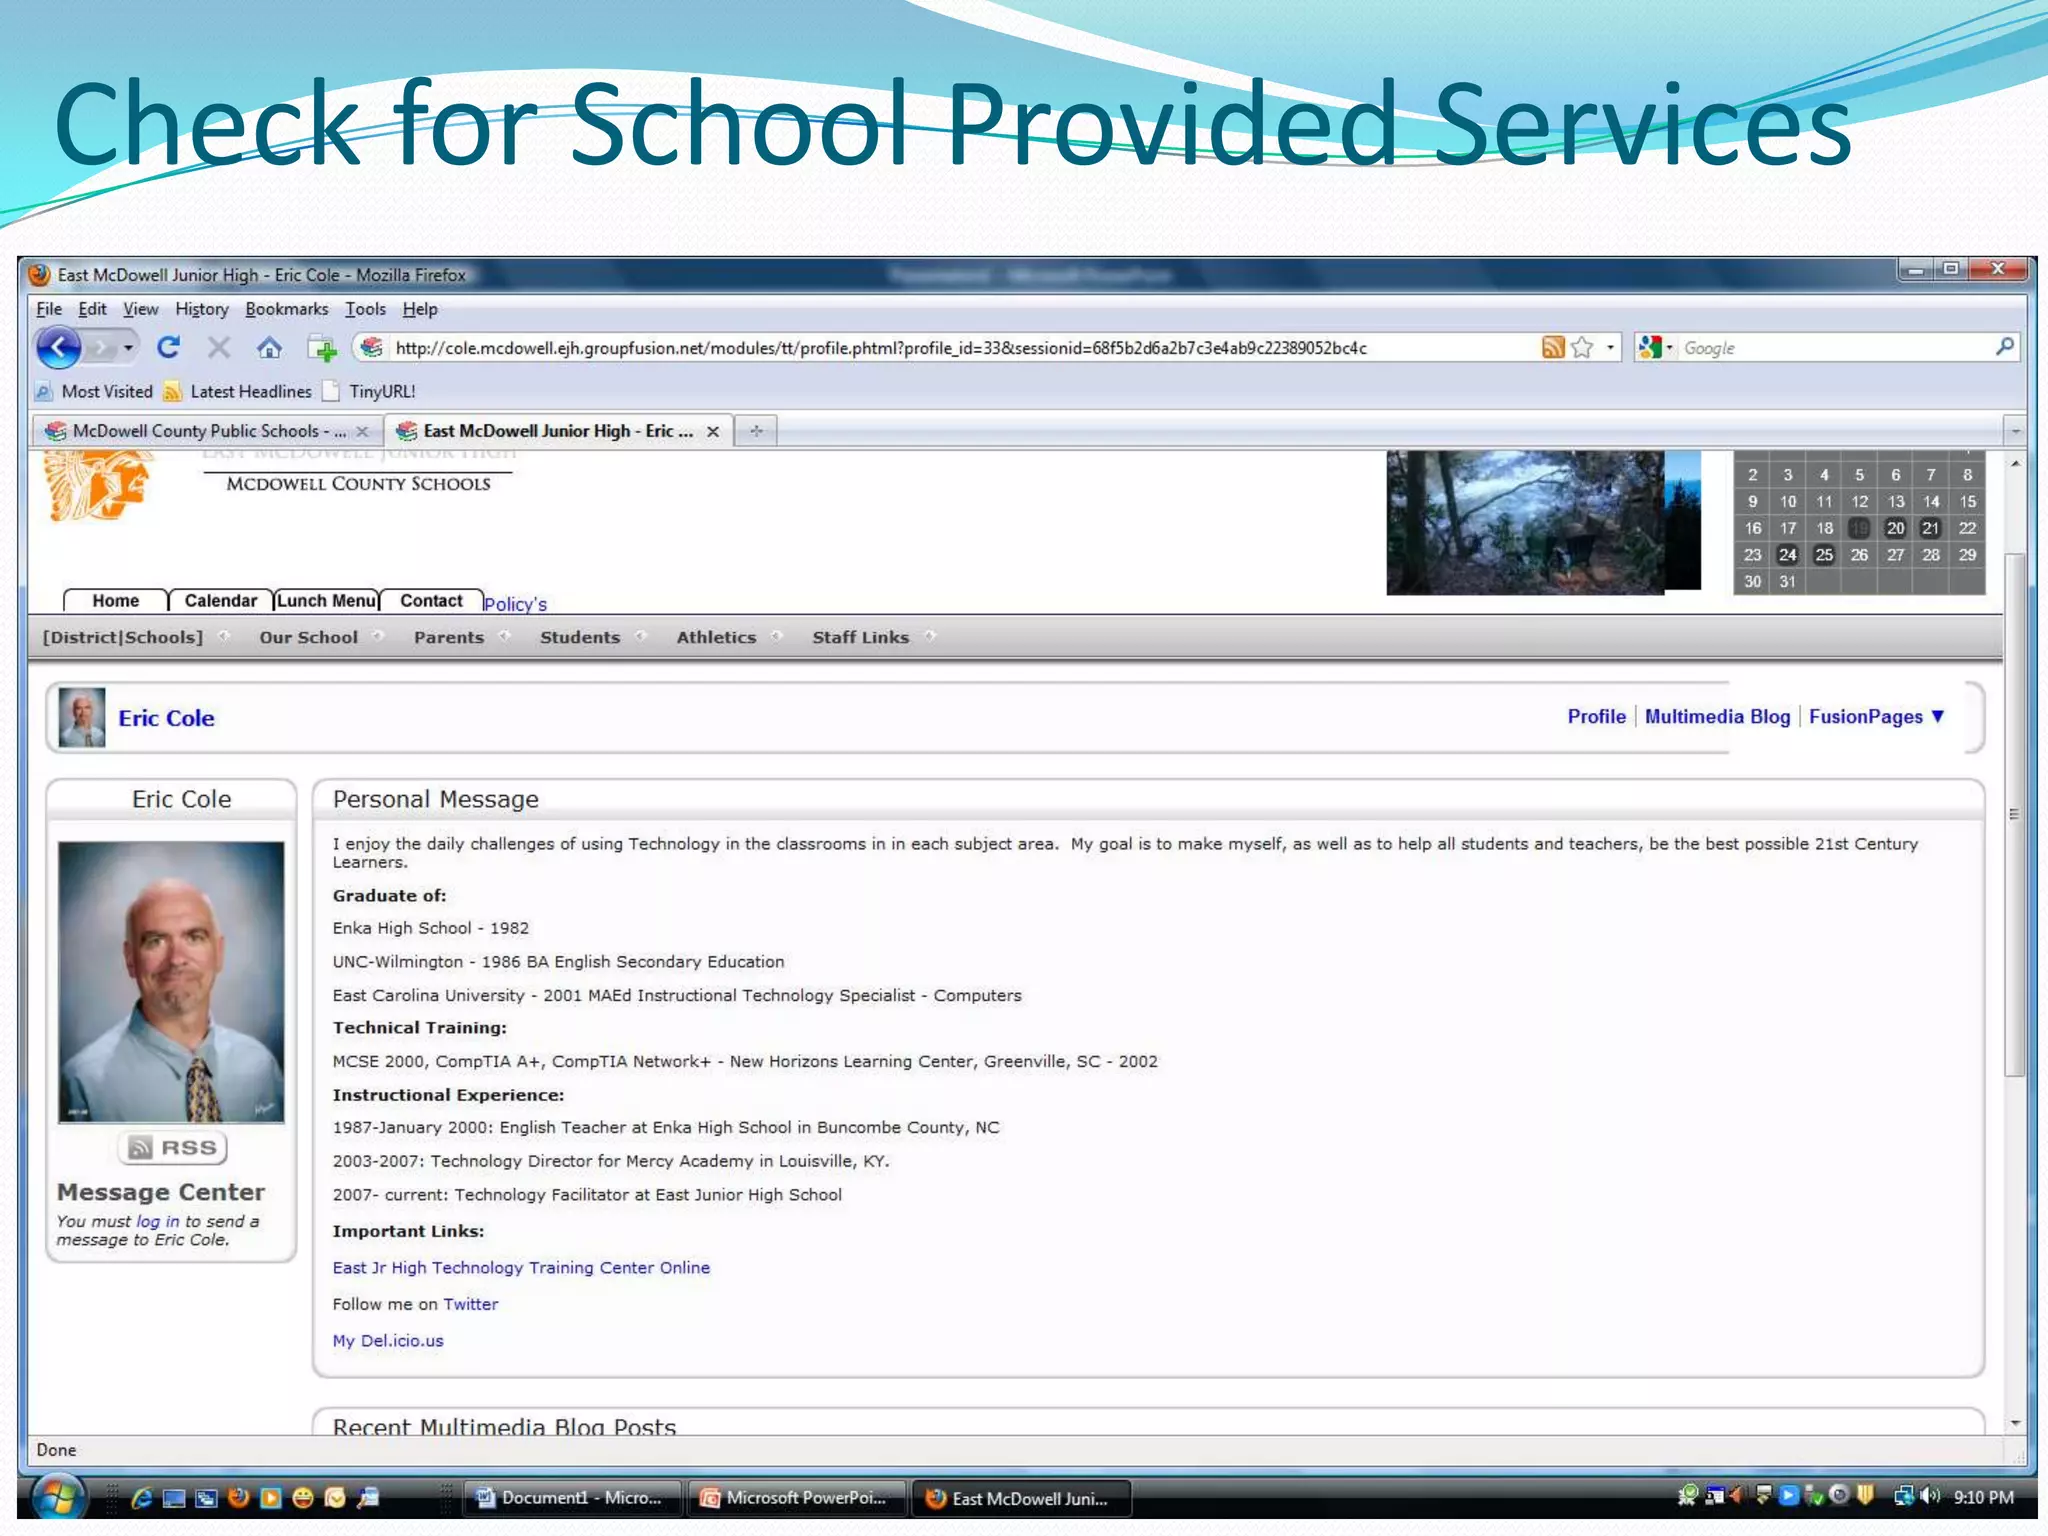Open the search engine selector dropdown
The width and height of the screenshot is (2048, 1536).
[x=1669, y=348]
